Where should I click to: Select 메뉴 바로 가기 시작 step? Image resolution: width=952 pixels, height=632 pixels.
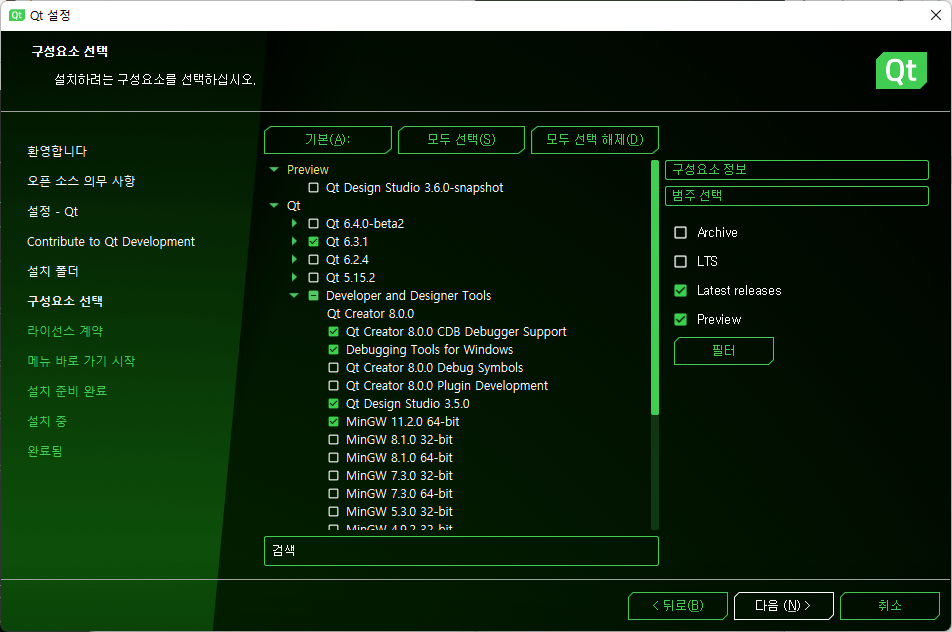click(x=81, y=361)
